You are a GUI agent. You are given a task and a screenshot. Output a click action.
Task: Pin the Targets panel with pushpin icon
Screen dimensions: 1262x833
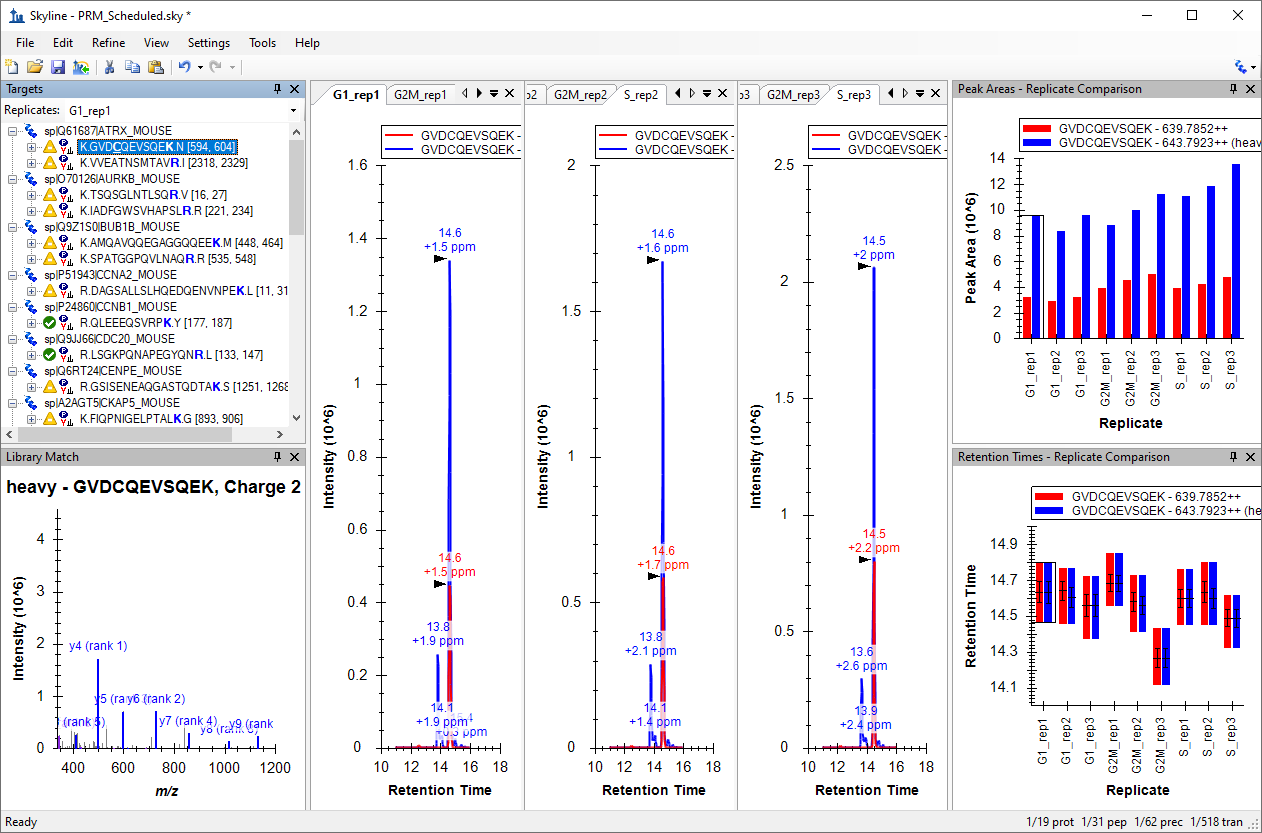(278, 89)
